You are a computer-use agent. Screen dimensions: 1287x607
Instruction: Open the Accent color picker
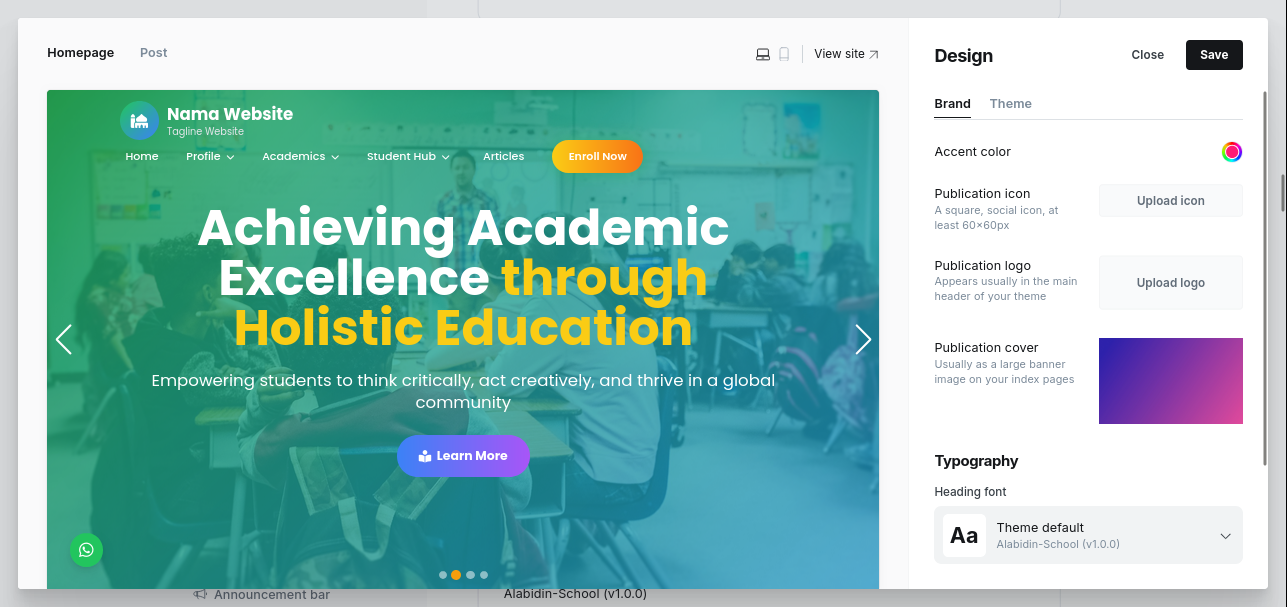(1232, 152)
